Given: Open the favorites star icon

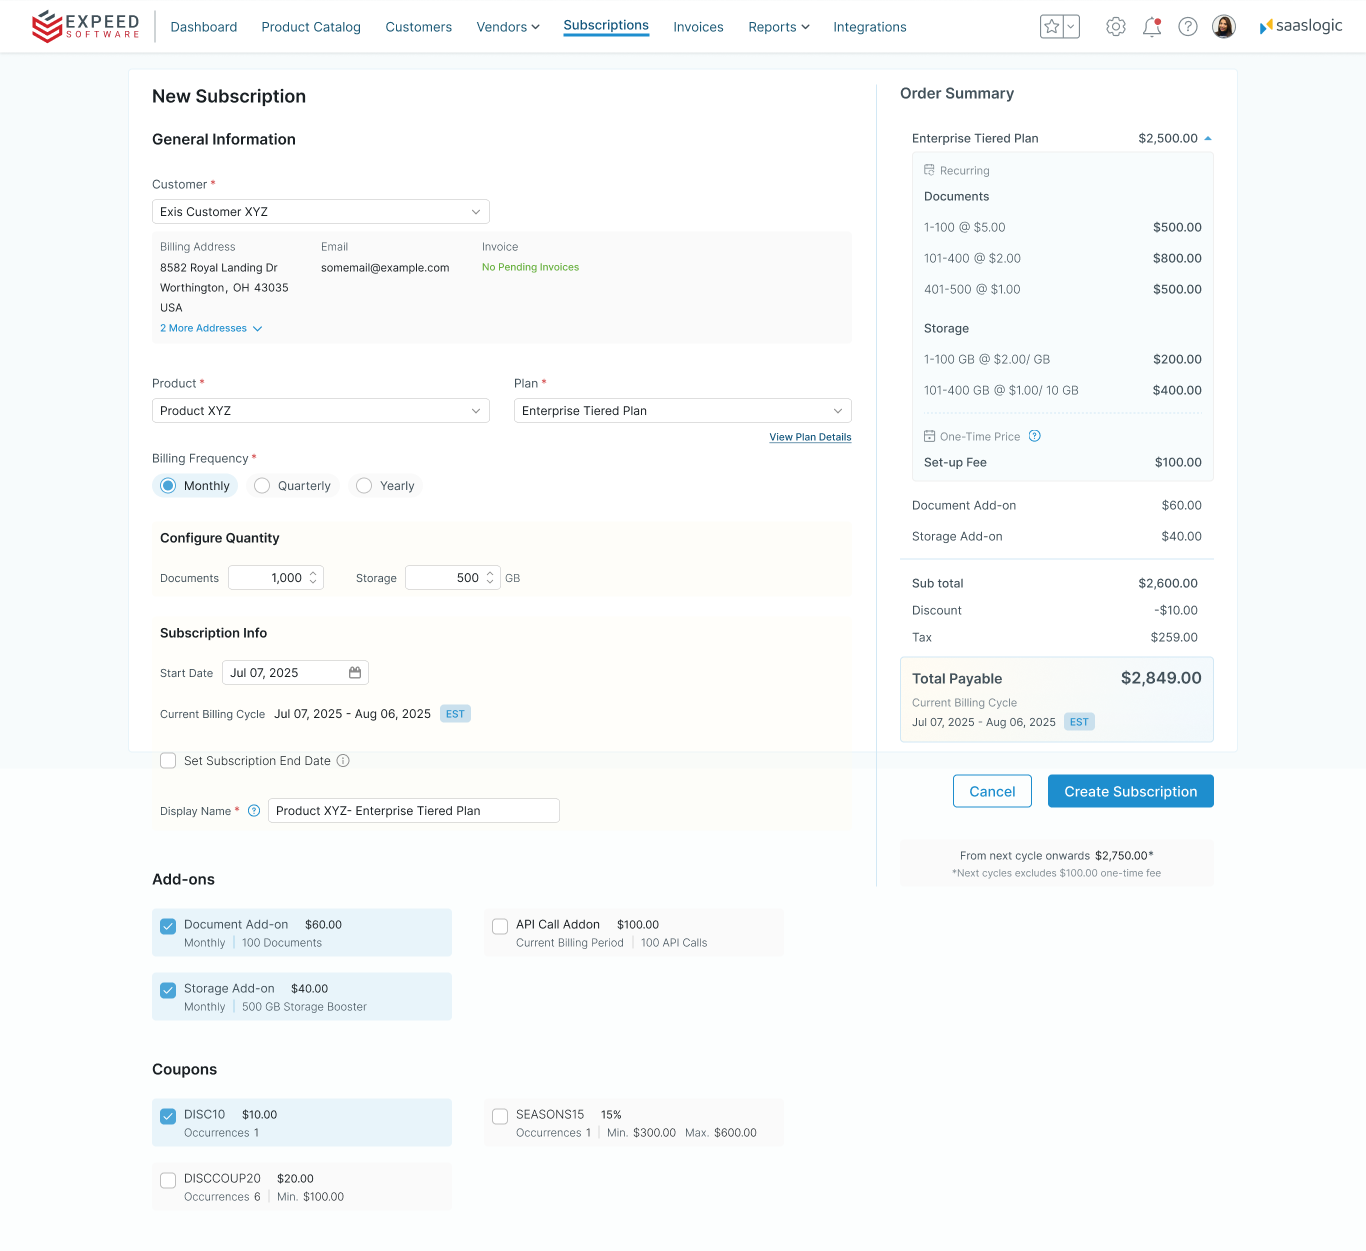Looking at the screenshot, I should pos(1051,27).
